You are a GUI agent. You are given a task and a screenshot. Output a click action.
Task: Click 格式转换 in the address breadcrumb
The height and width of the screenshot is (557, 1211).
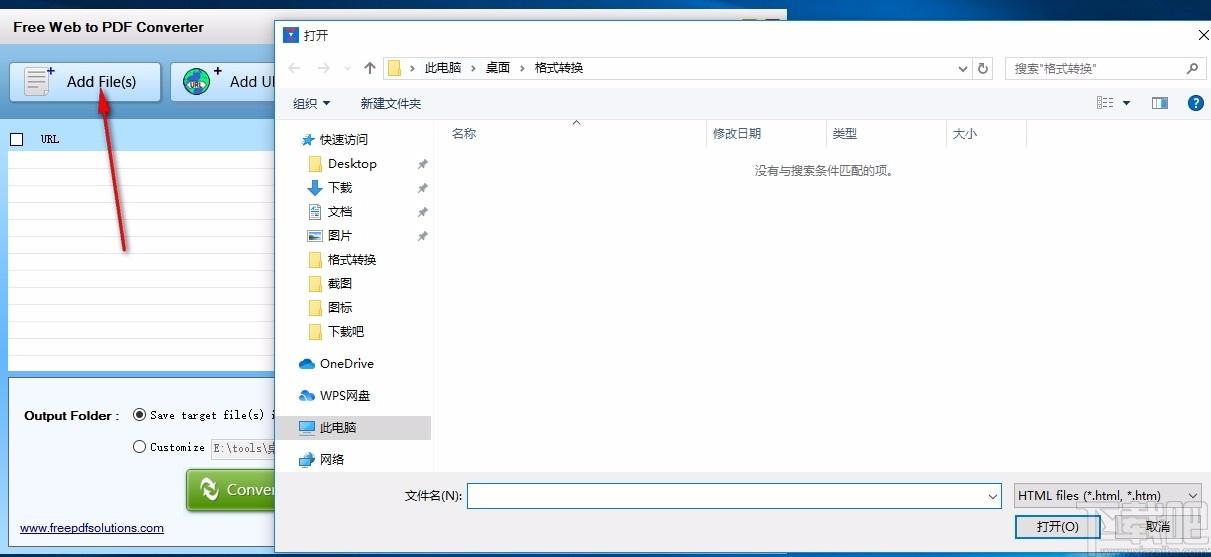[x=559, y=68]
